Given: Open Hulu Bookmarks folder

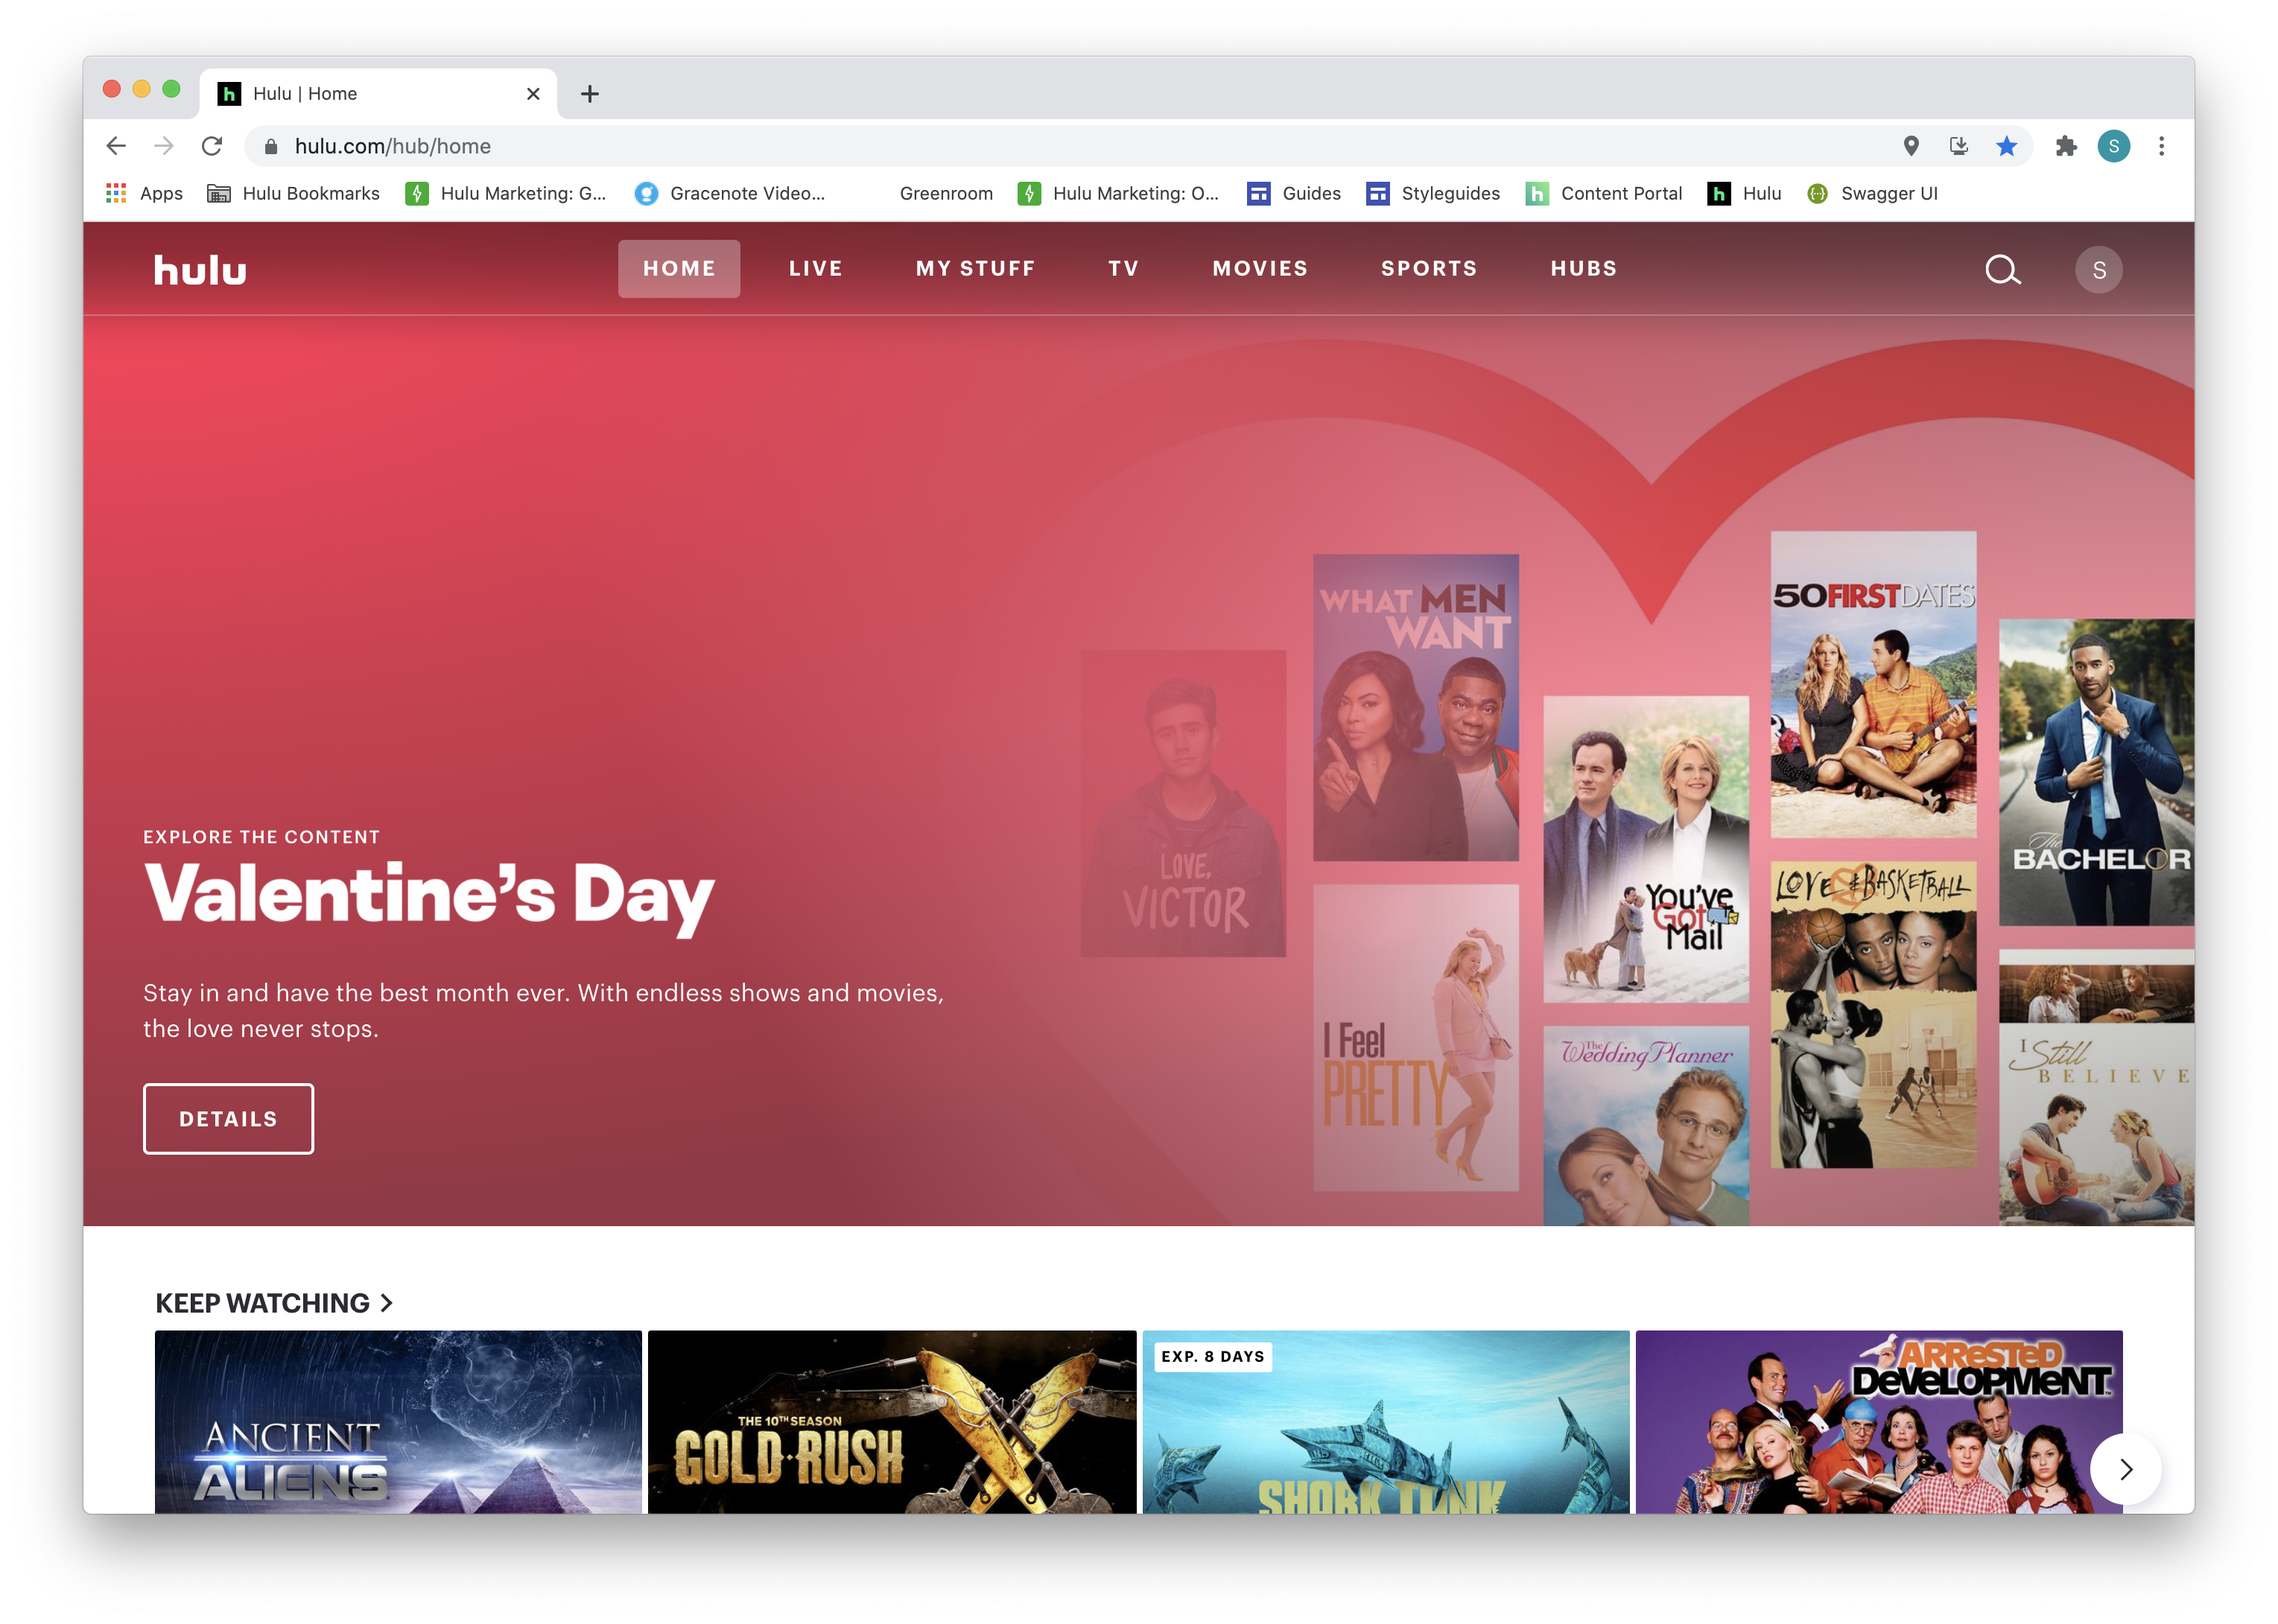Looking at the screenshot, I should pos(293,193).
